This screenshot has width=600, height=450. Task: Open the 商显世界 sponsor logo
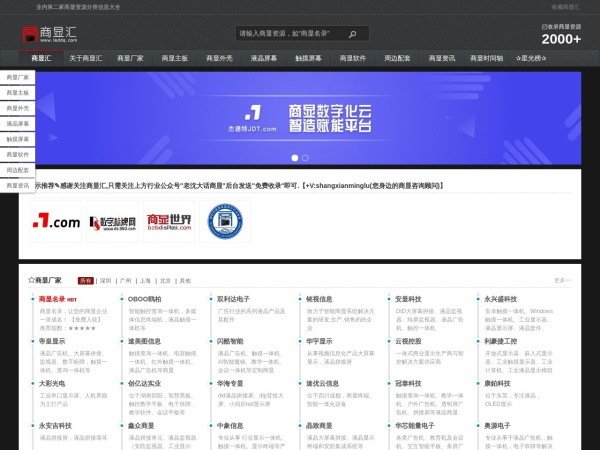point(169,222)
